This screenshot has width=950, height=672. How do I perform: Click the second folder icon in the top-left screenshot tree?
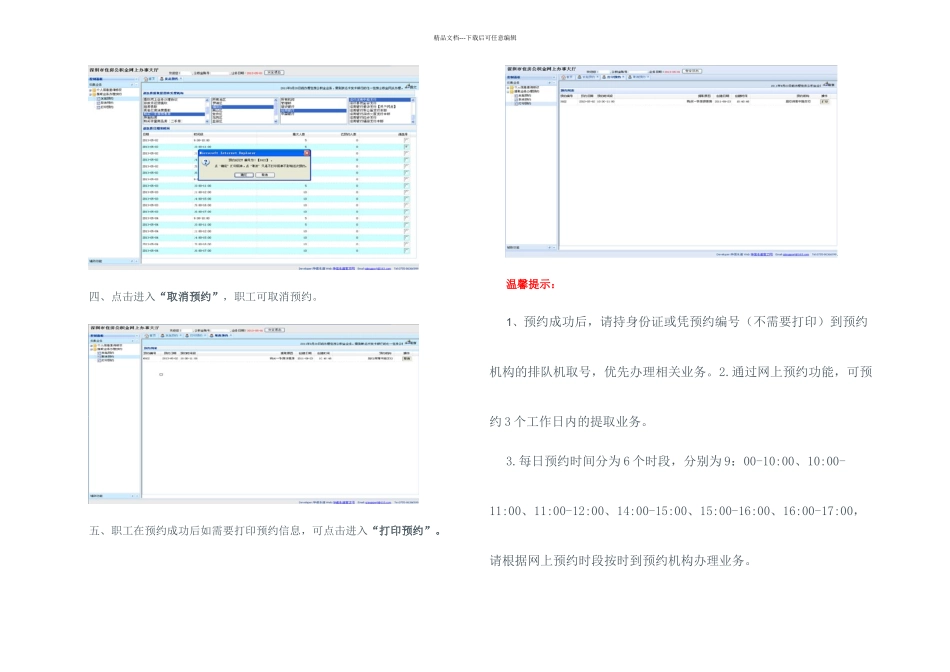pos(94,94)
